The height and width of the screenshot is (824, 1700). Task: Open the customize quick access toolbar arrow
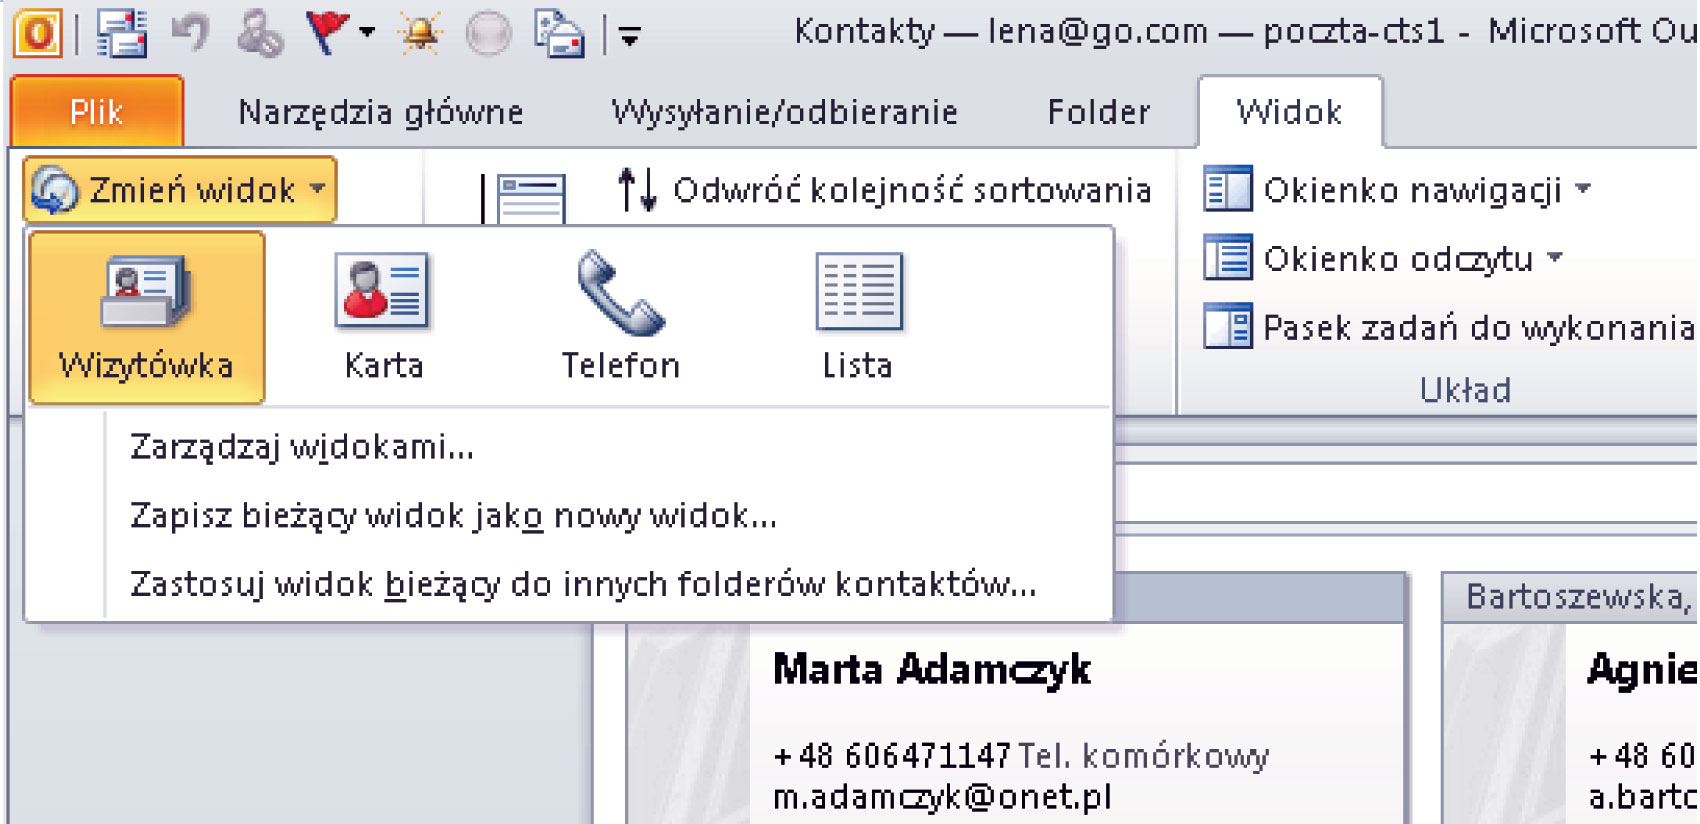[630, 38]
